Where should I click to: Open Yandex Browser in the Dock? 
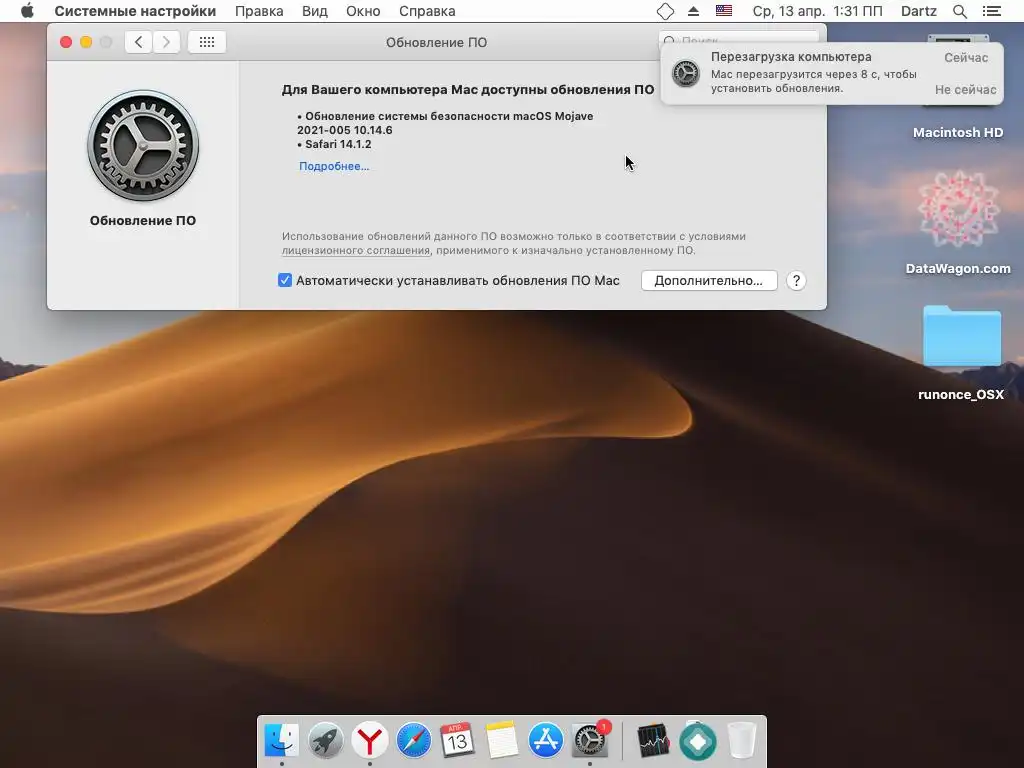click(x=370, y=740)
